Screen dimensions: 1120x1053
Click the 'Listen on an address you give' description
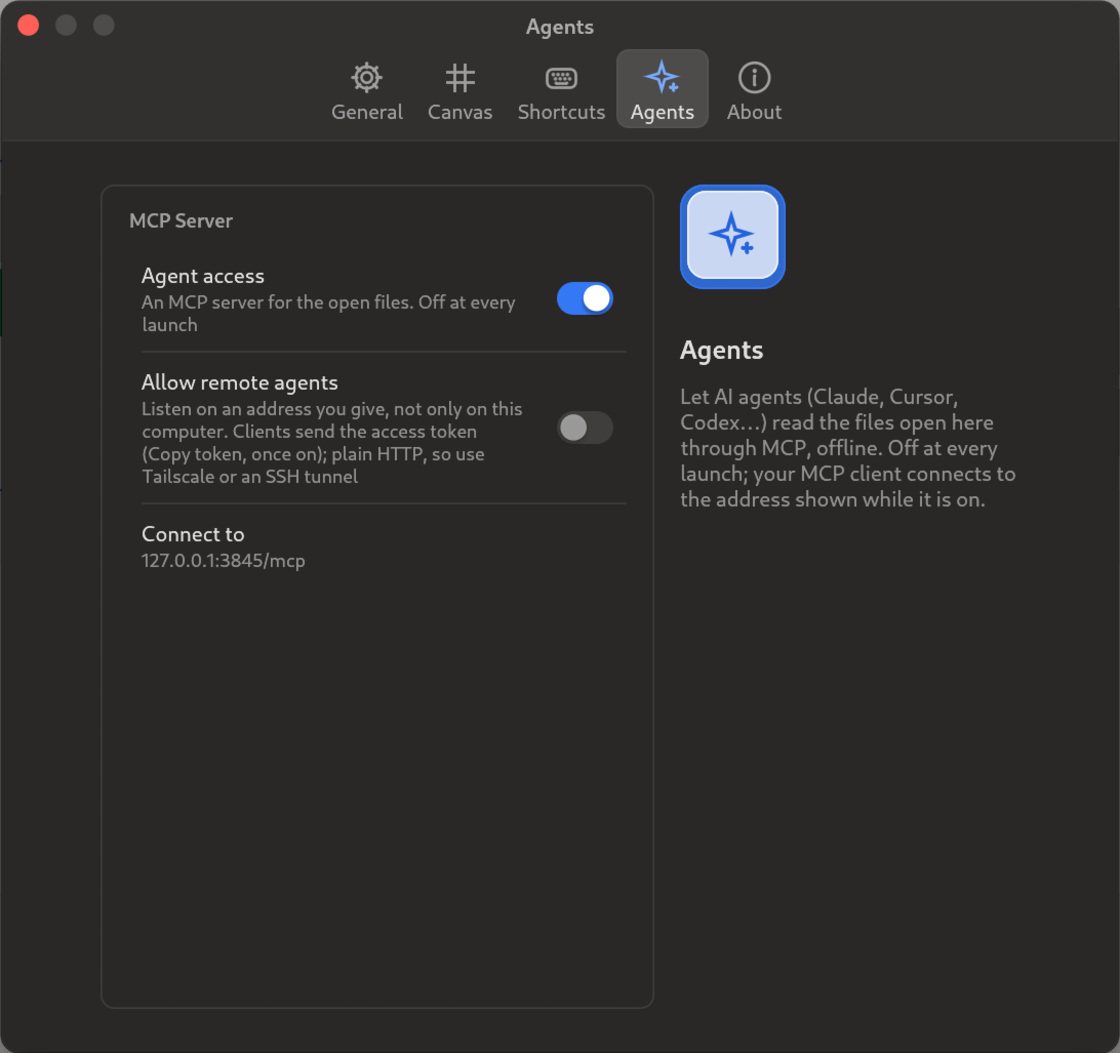click(331, 443)
